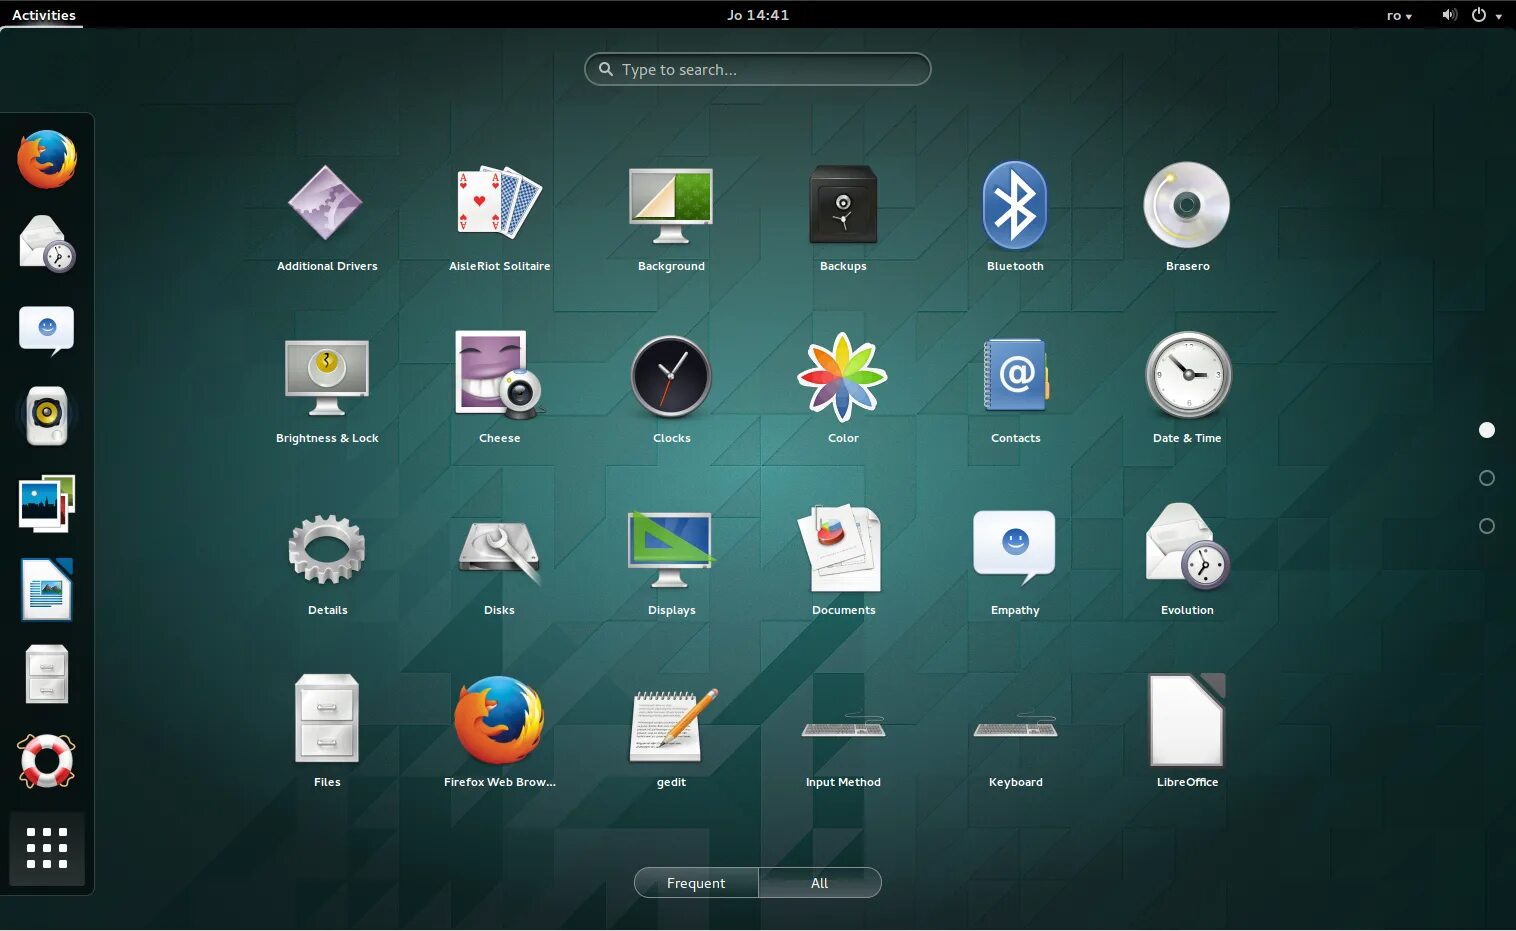
Task: Expand the keyboard layout indicator
Action: [x=1398, y=15]
